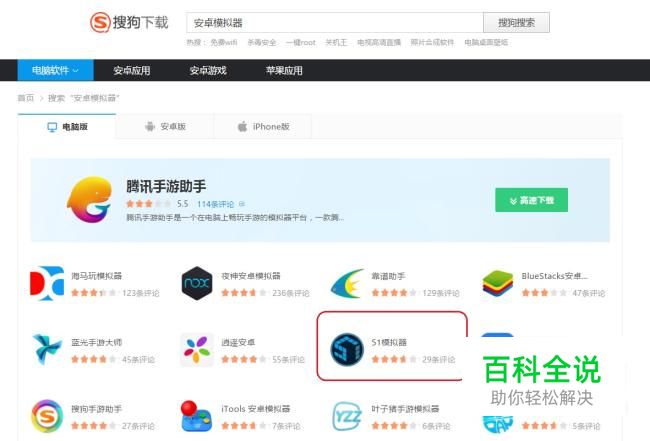Open the 电视高清直播 hot search link
The image size is (650, 441).
click(379, 42)
